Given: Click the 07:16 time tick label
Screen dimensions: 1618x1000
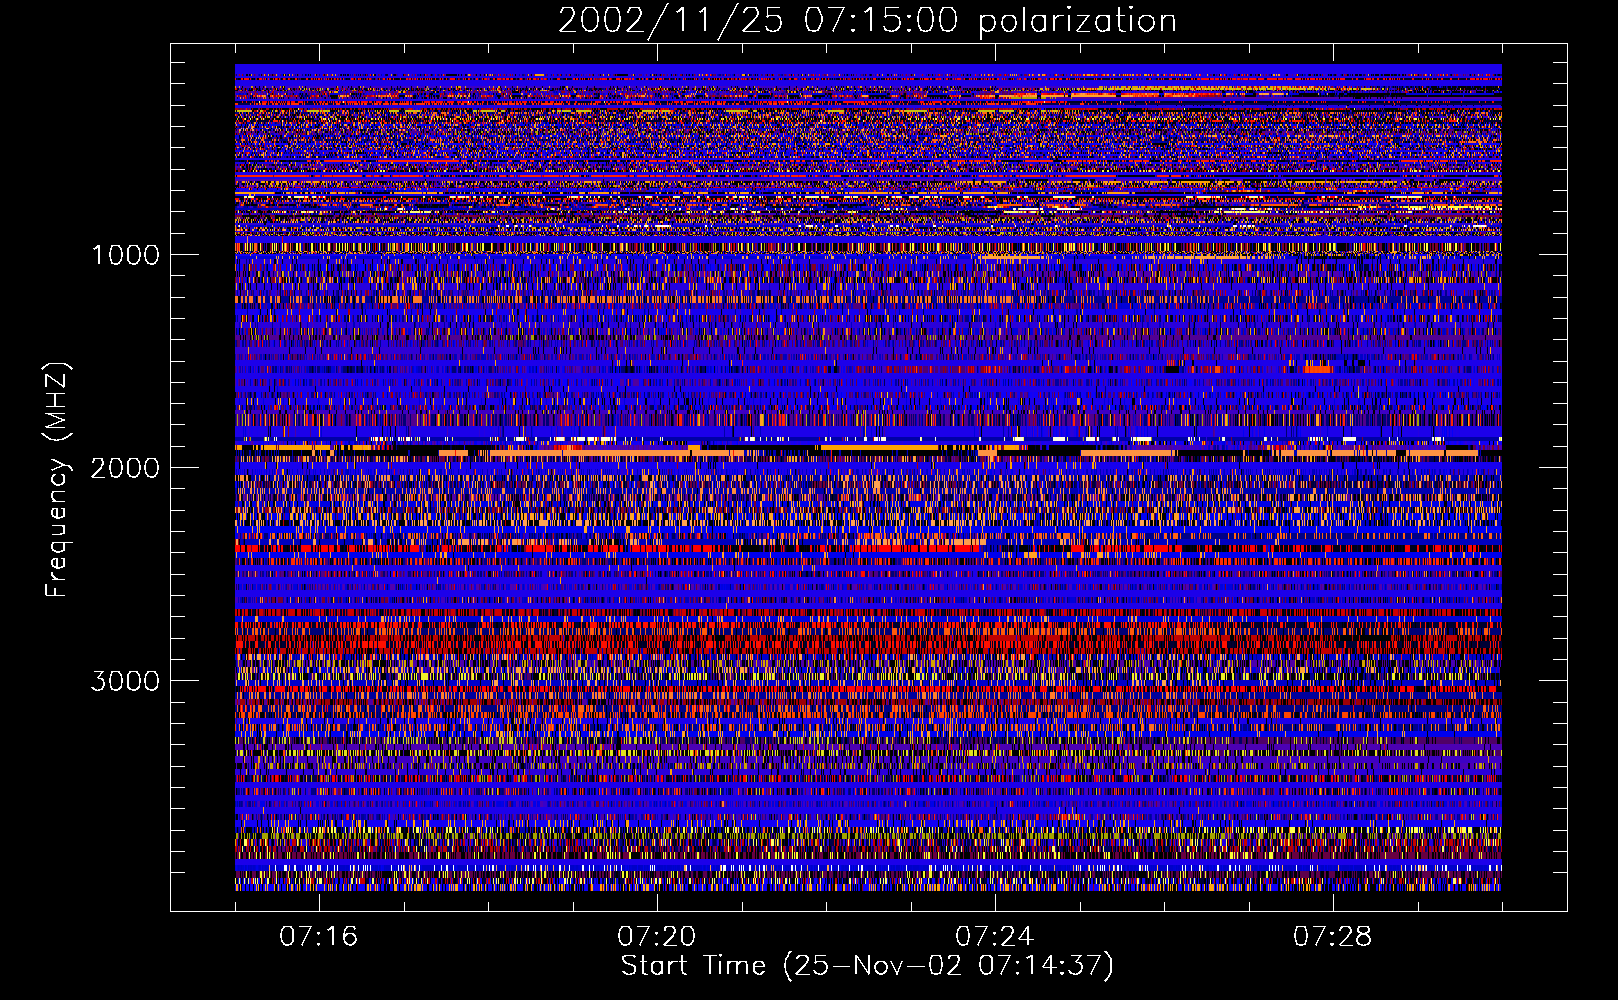Looking at the screenshot, I should (319, 937).
